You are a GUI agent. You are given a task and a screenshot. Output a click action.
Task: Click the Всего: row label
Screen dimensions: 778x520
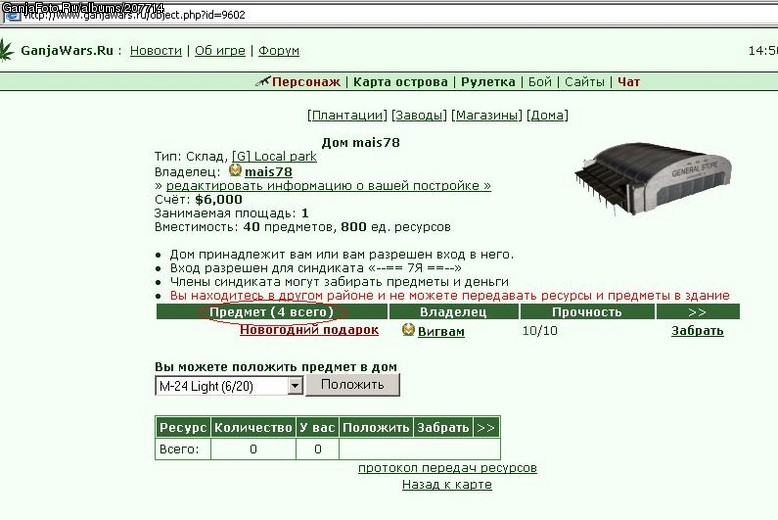[x=179, y=450]
